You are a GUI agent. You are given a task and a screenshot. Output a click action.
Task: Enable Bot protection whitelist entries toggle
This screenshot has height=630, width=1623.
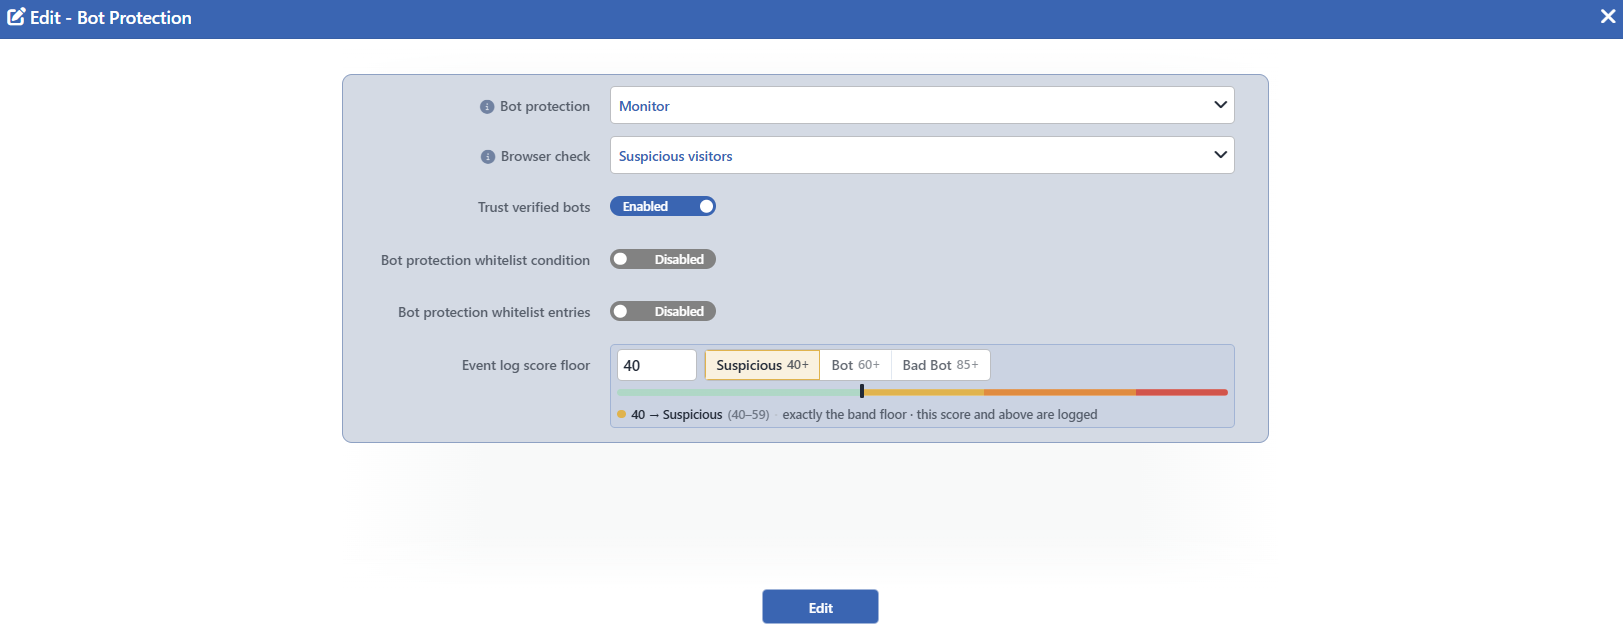(663, 311)
